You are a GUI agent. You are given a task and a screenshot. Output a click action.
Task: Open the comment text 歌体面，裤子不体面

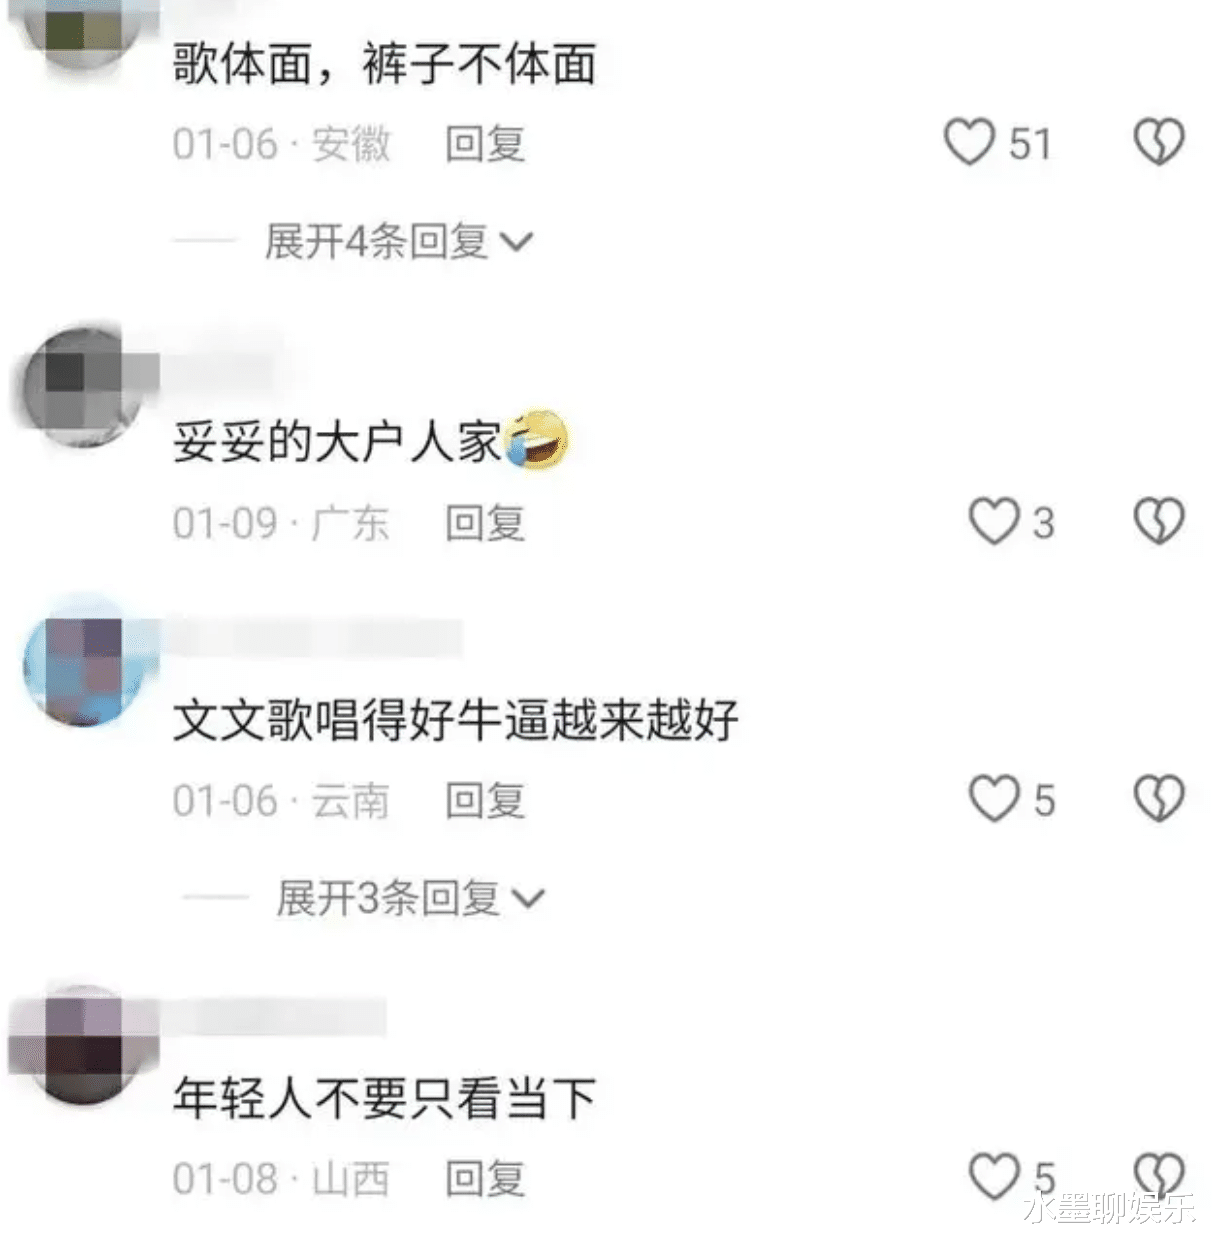[x=384, y=64]
